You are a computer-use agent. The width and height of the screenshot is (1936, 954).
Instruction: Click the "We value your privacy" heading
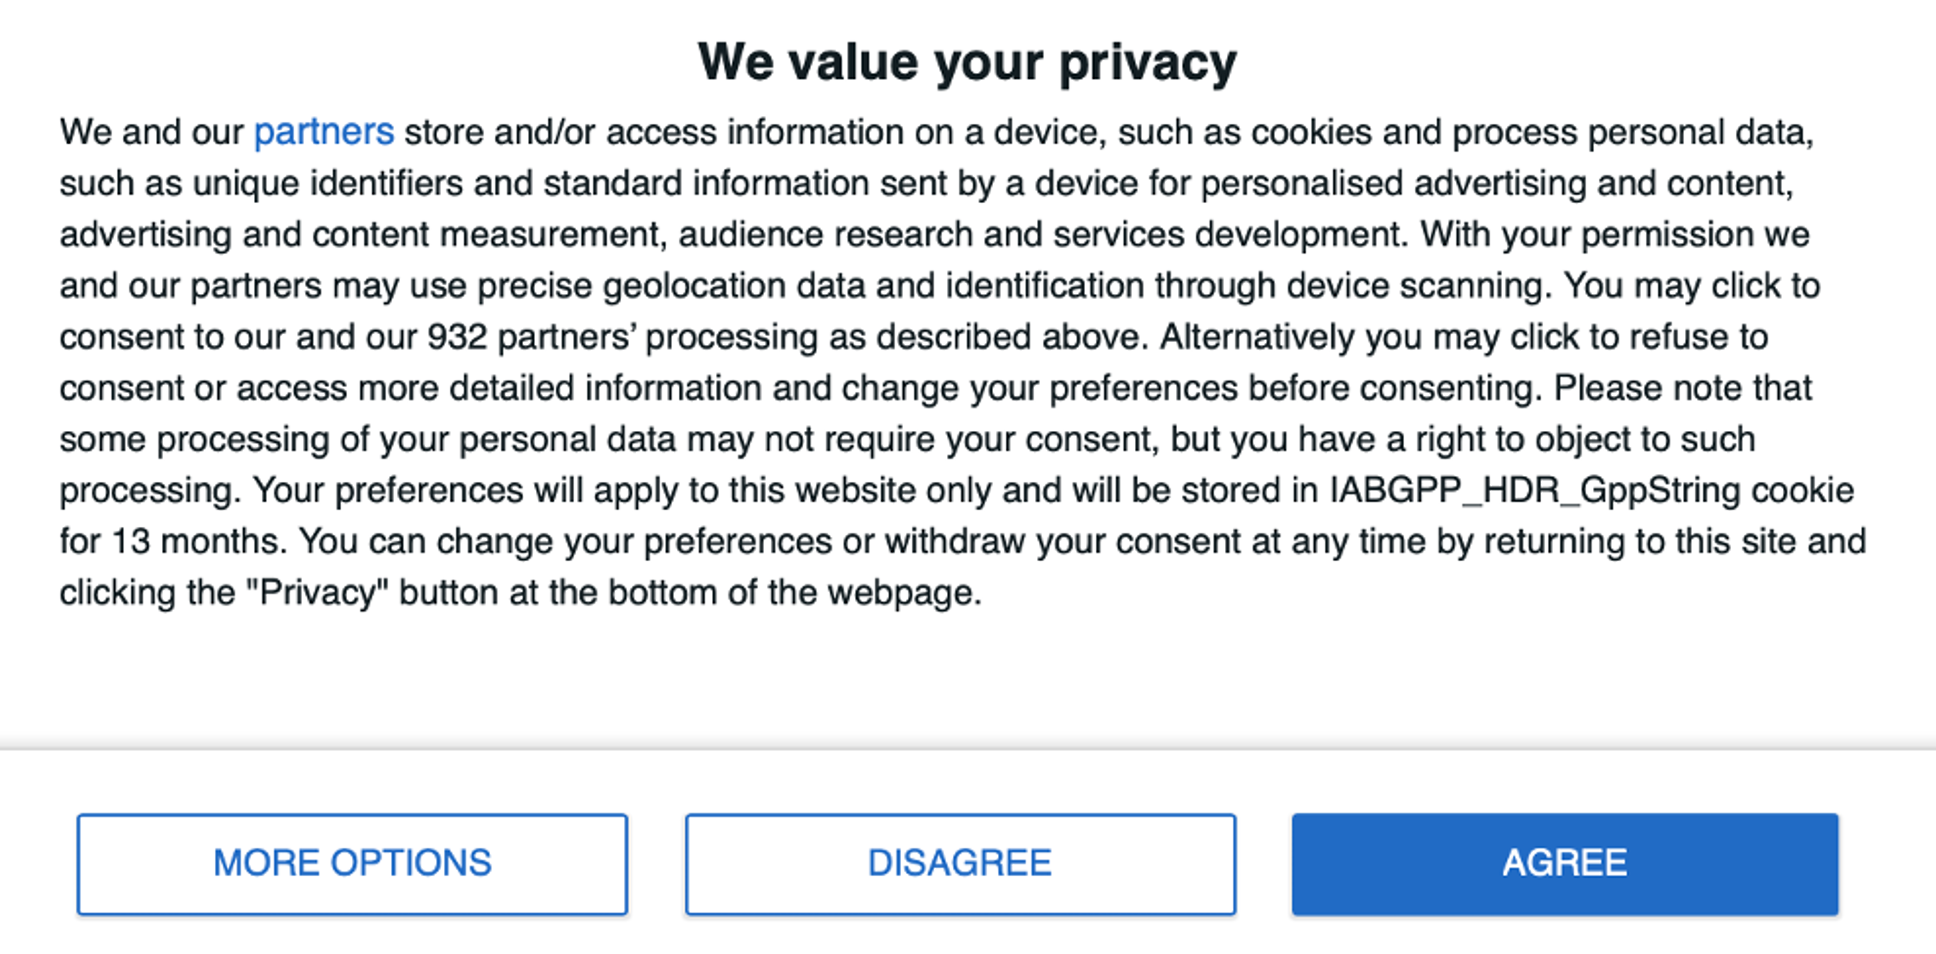[967, 62]
